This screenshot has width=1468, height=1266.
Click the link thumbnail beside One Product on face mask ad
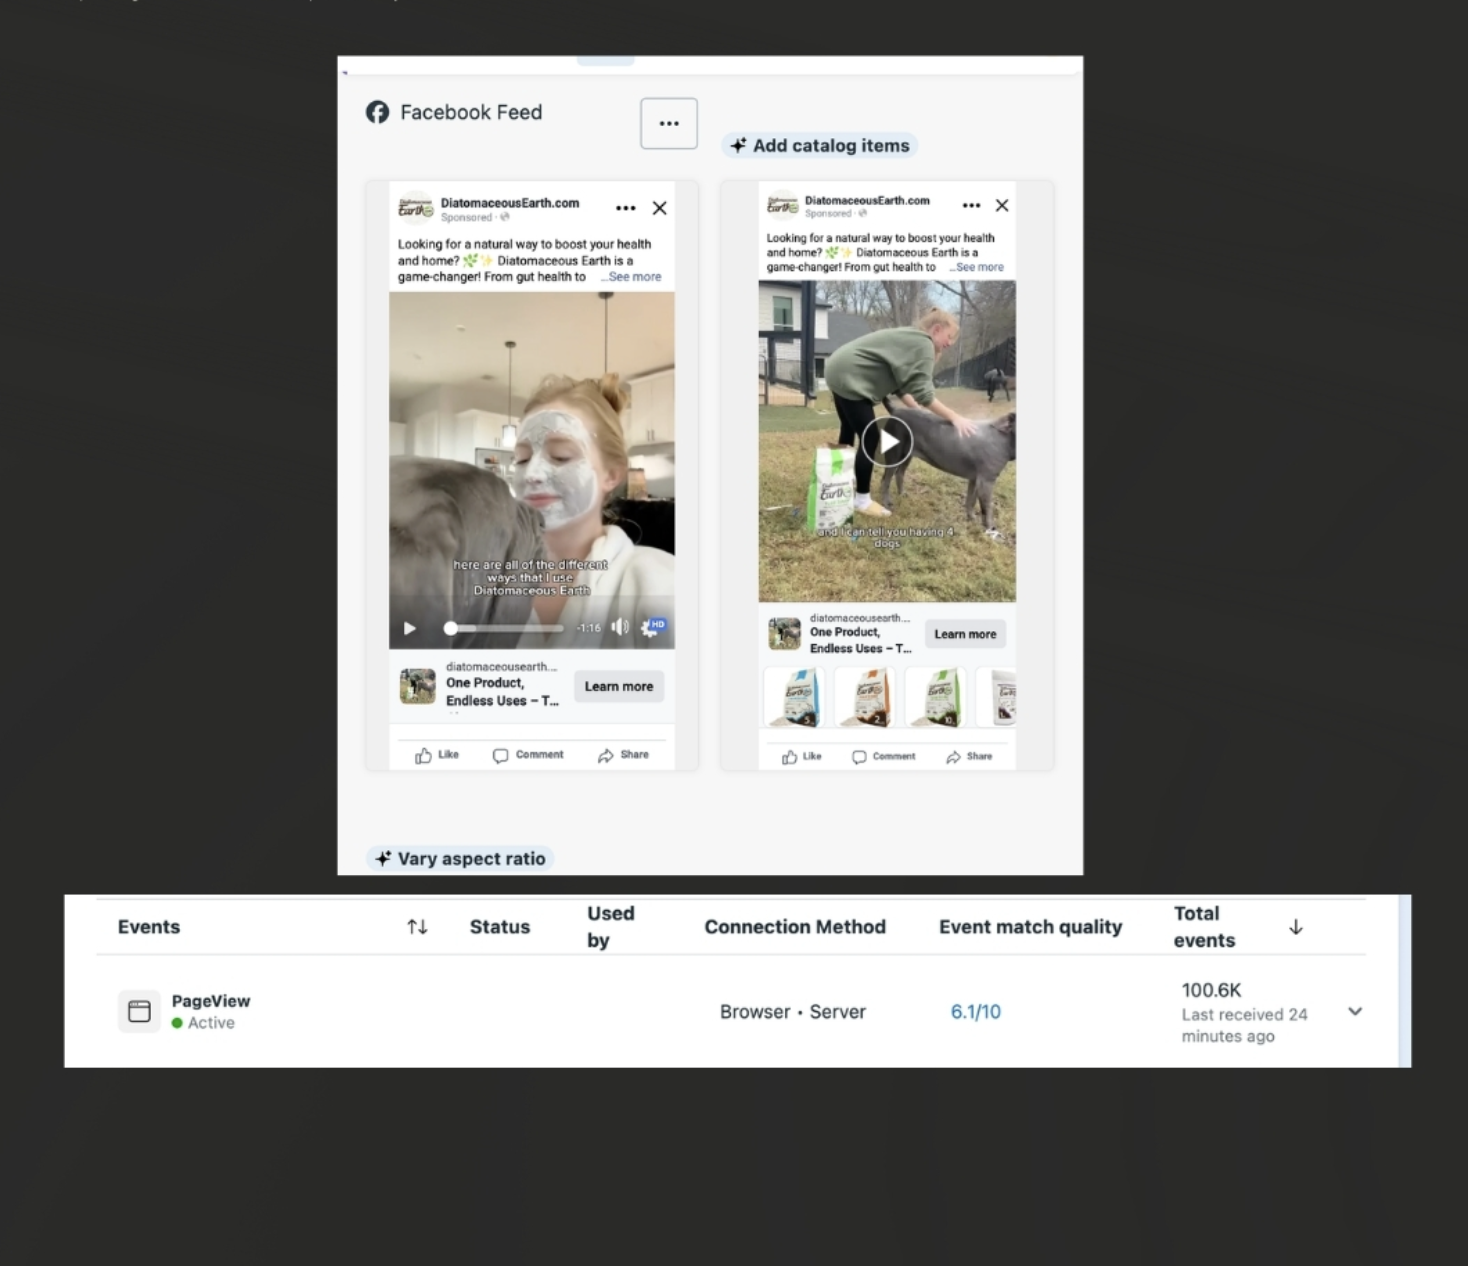click(417, 686)
